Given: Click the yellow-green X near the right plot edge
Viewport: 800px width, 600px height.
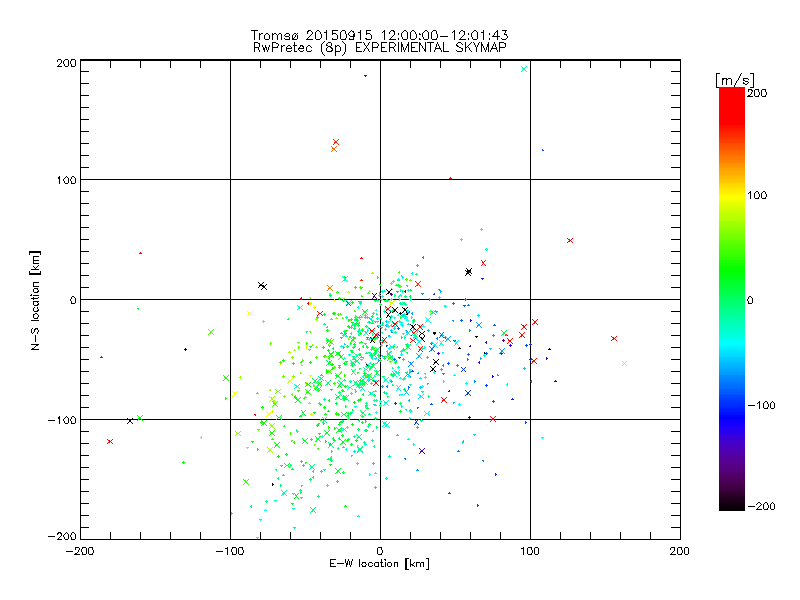Looking at the screenshot, I should (624, 363).
